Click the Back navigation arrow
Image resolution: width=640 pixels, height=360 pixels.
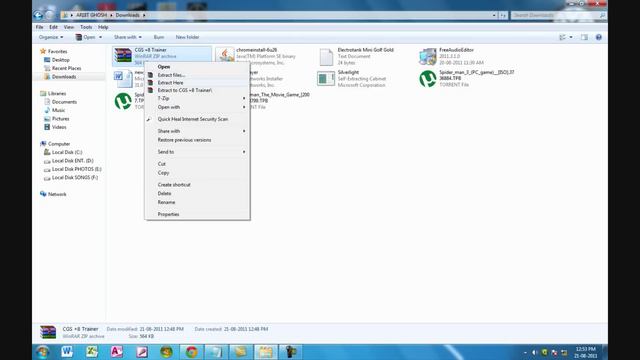coord(38,15)
